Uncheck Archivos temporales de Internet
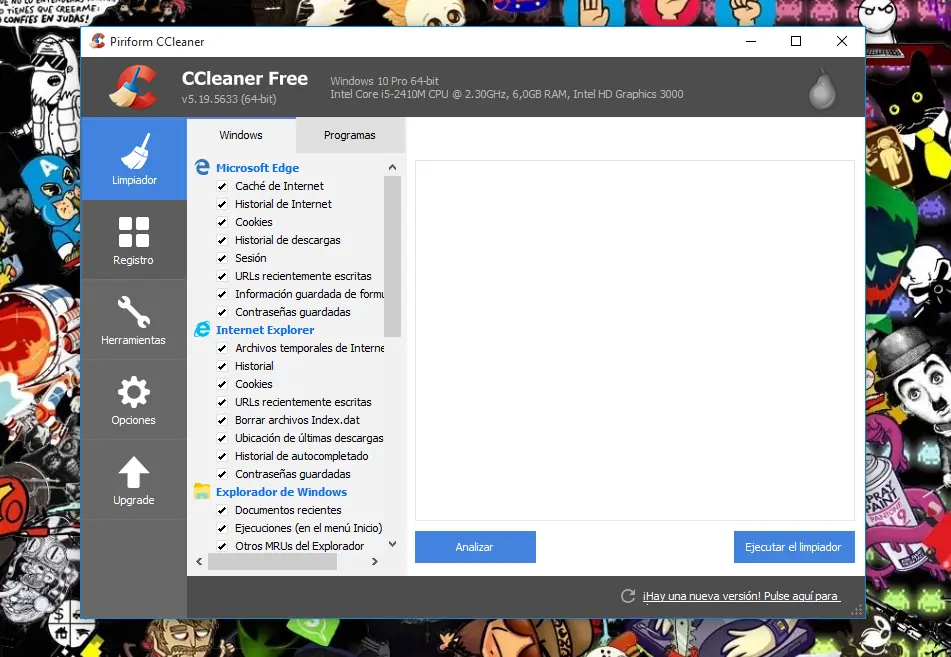The height and width of the screenshot is (657, 951). [222, 348]
